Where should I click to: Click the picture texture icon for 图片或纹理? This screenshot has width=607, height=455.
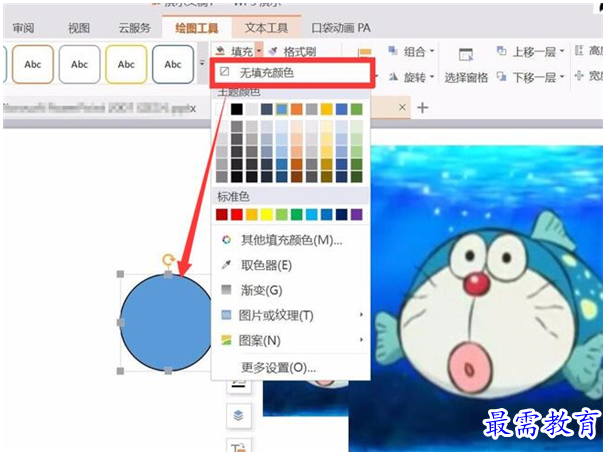226,314
